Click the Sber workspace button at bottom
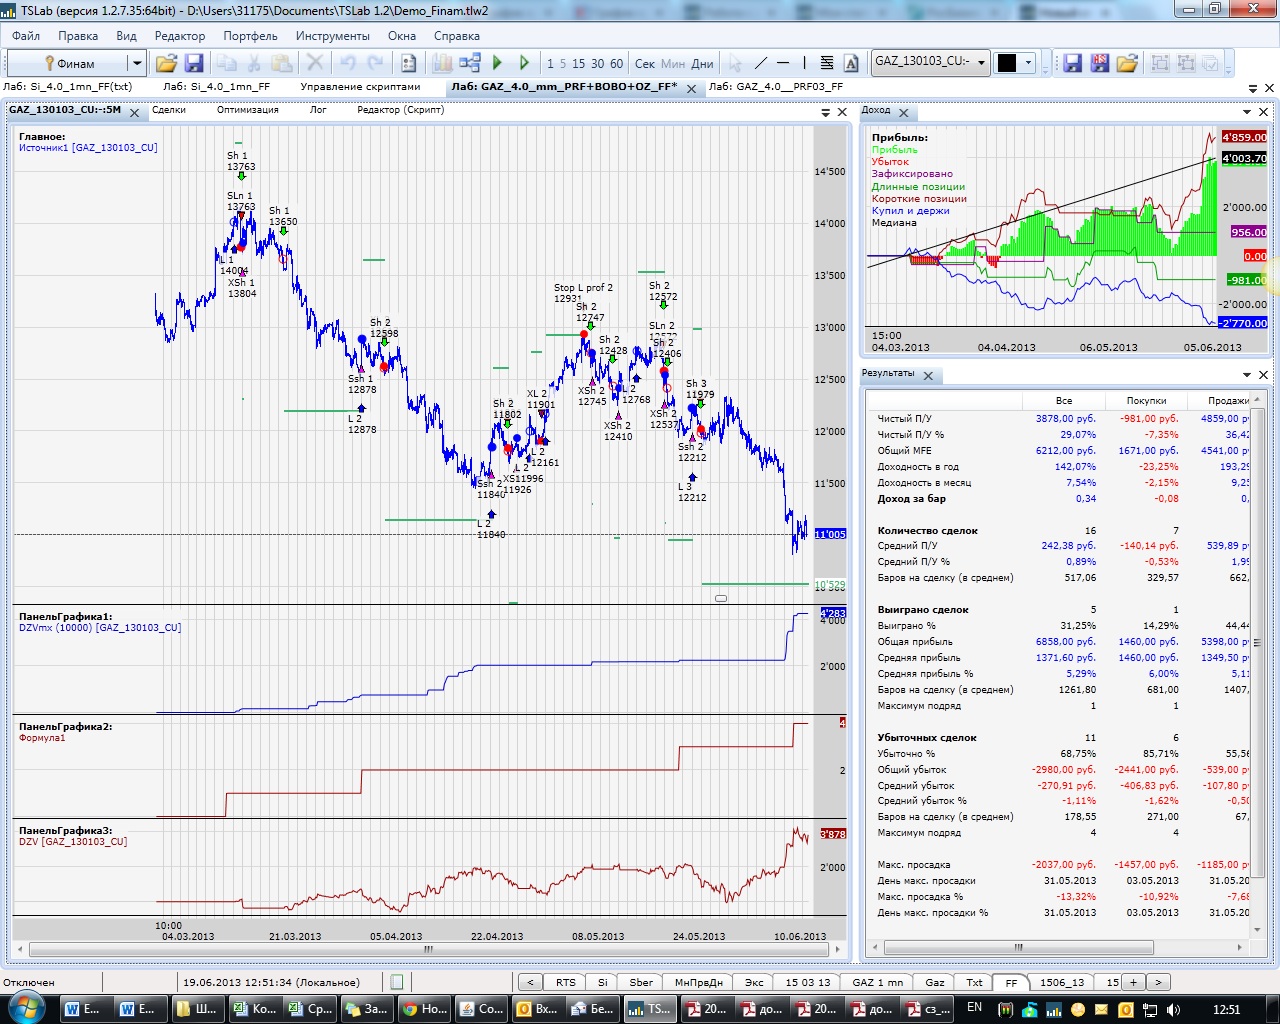The image size is (1280, 1024). [641, 982]
